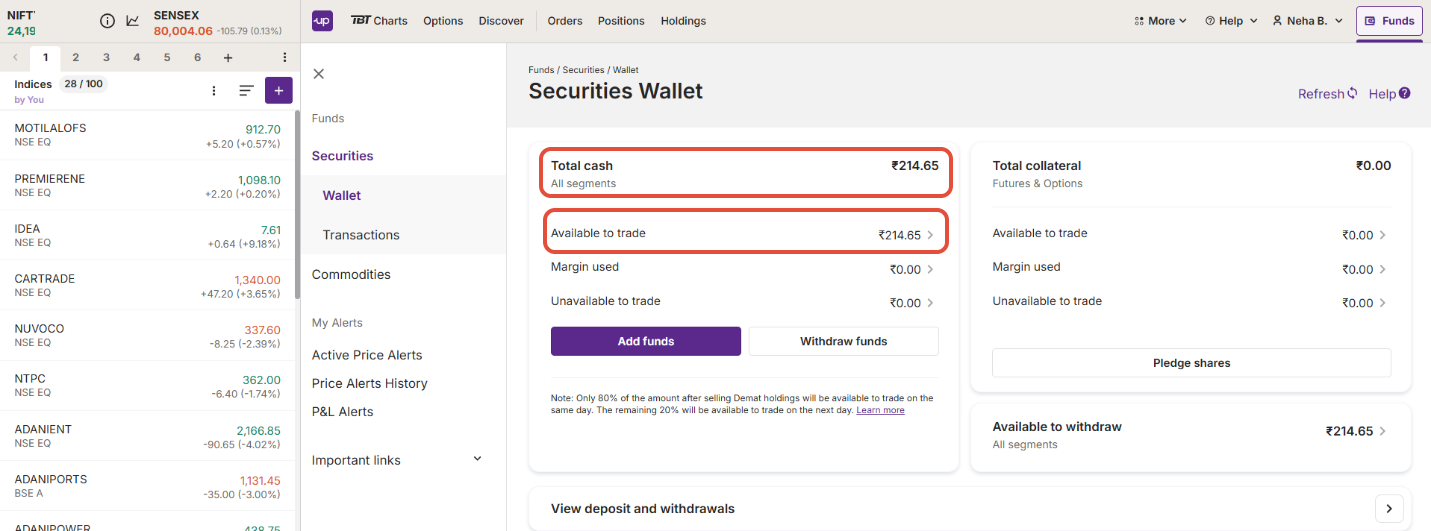Open the Options menu item
1431x531 pixels.
tap(443, 21)
